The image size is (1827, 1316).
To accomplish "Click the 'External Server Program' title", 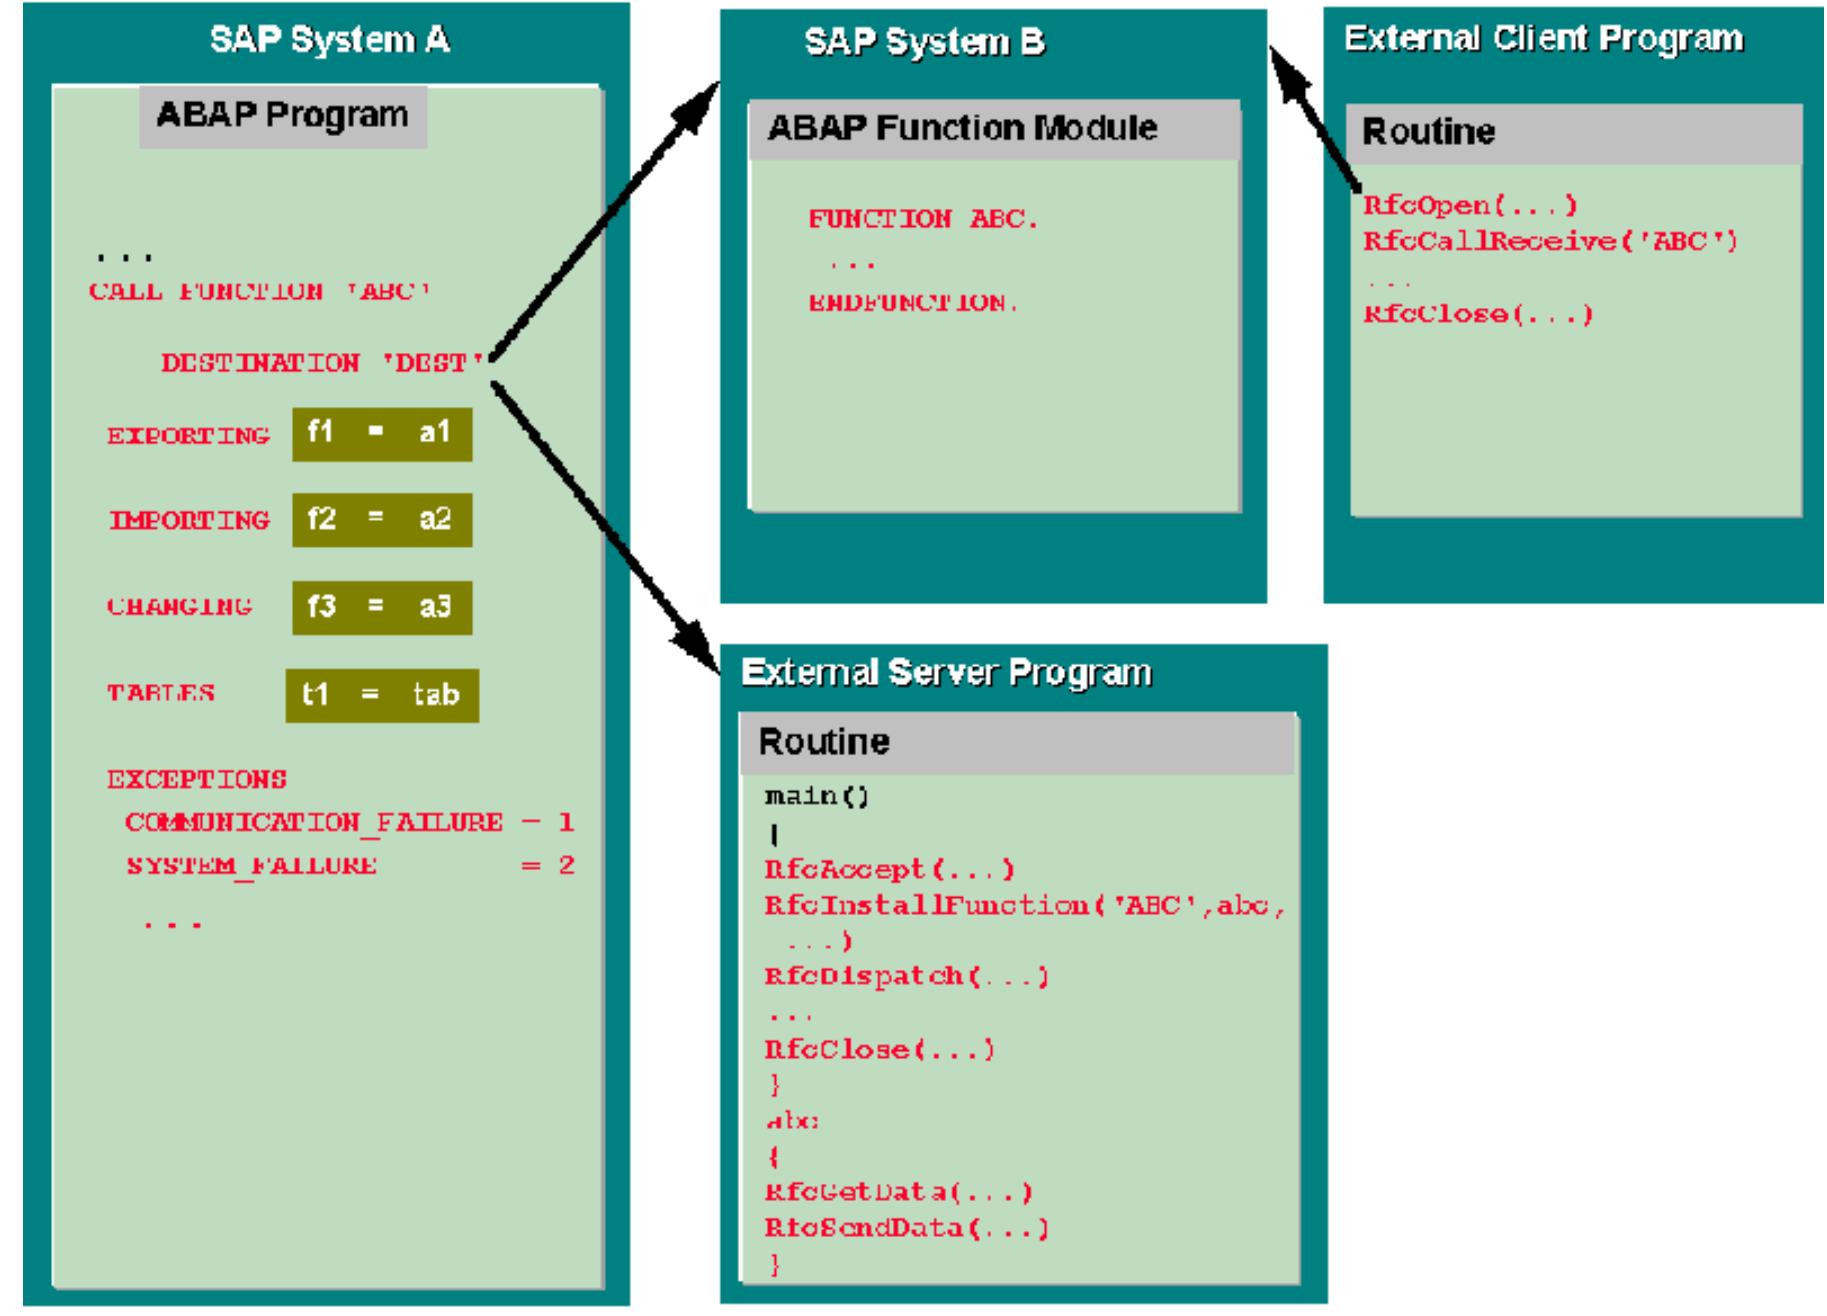I will click(x=946, y=672).
